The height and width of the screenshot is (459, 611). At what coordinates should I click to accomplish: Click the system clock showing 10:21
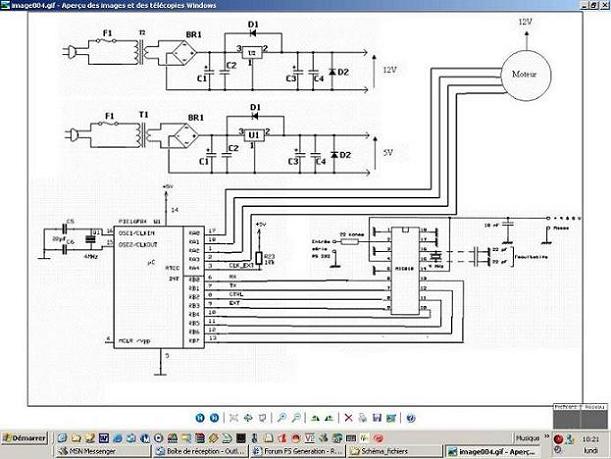click(x=590, y=439)
